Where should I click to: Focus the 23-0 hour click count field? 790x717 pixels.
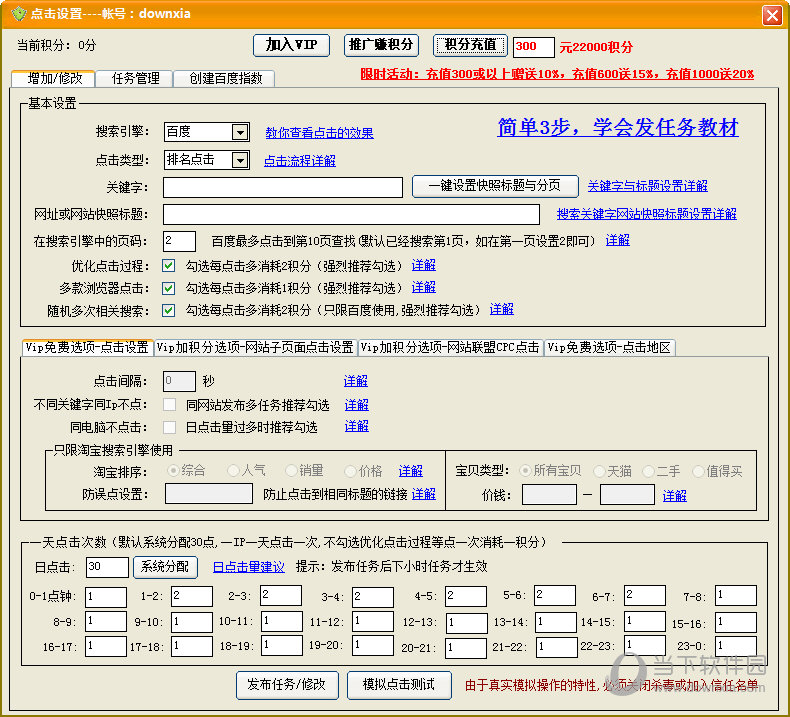736,646
